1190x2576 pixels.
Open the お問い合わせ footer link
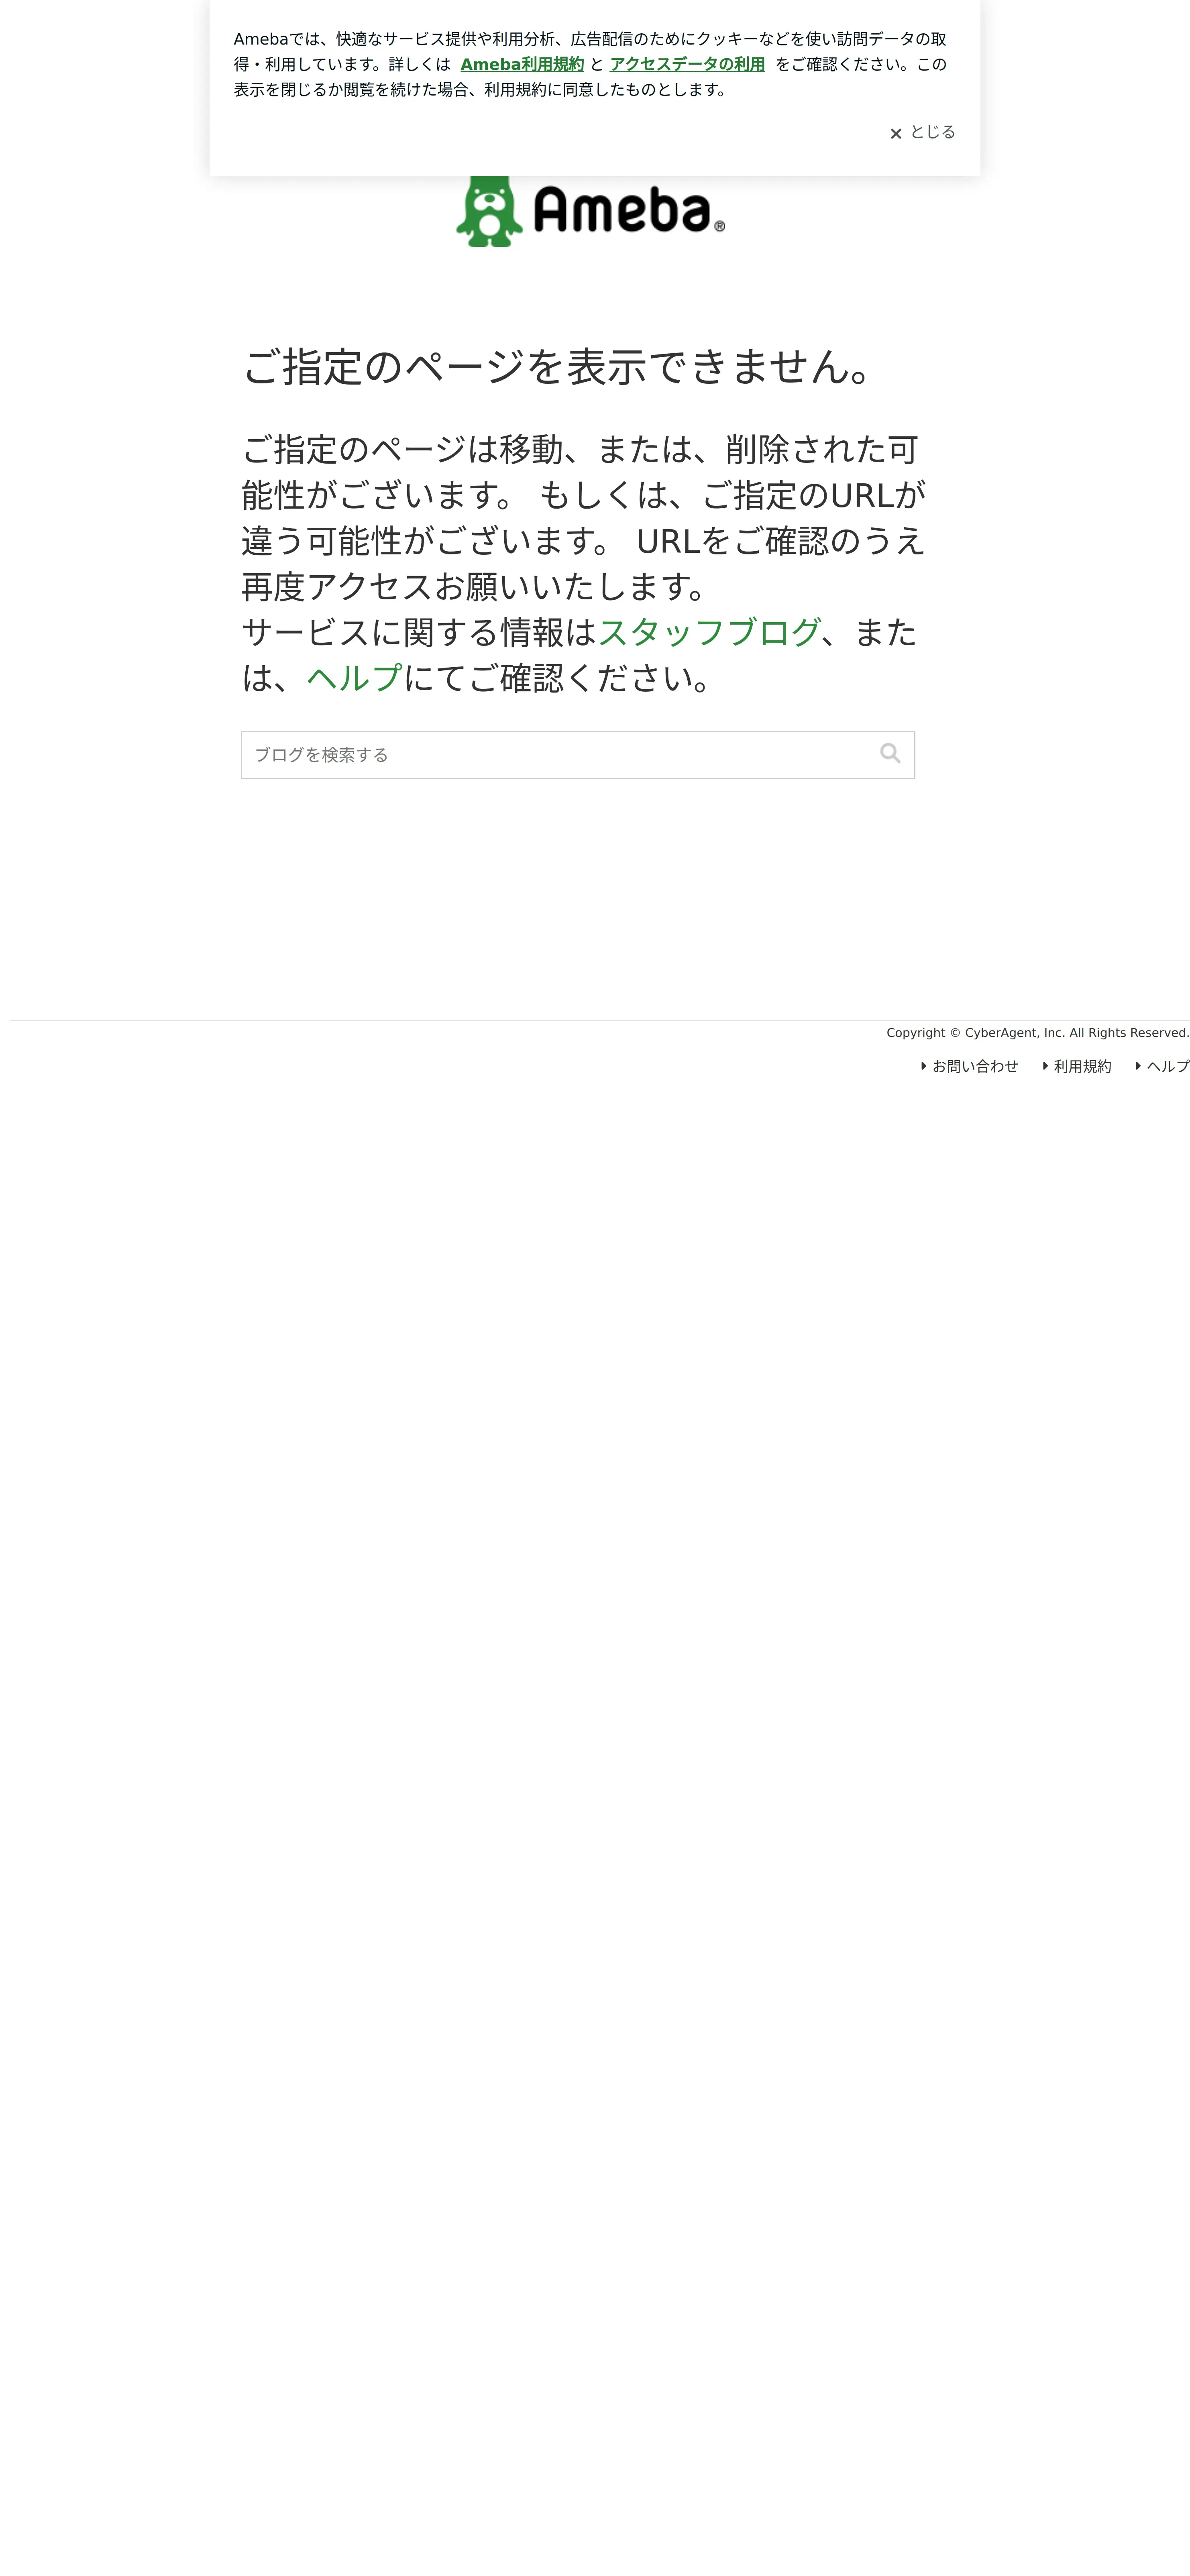[x=975, y=1066]
